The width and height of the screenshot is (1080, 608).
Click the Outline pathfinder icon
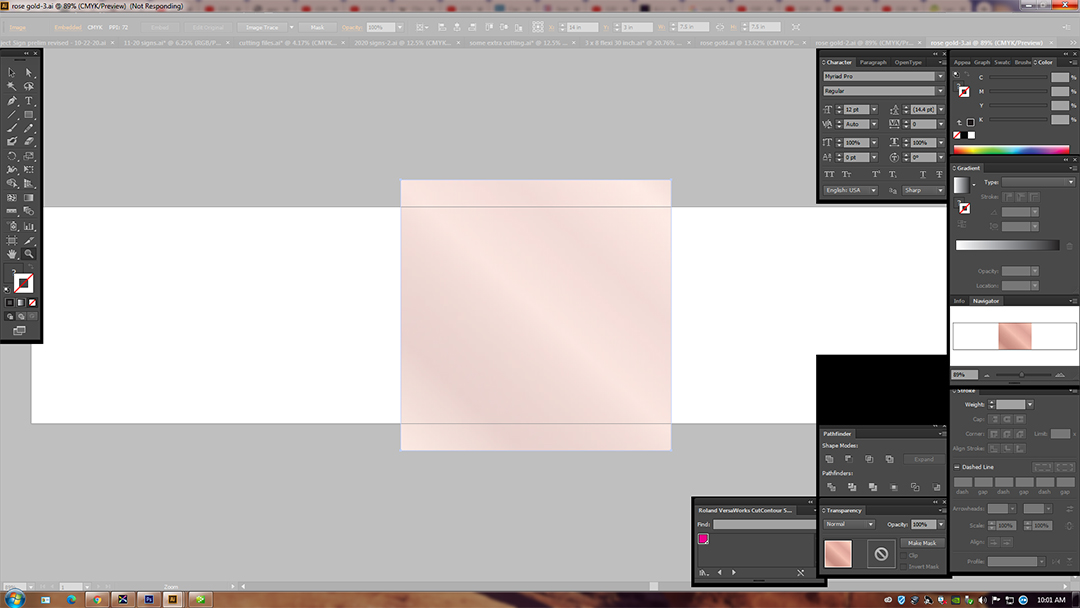click(x=915, y=488)
